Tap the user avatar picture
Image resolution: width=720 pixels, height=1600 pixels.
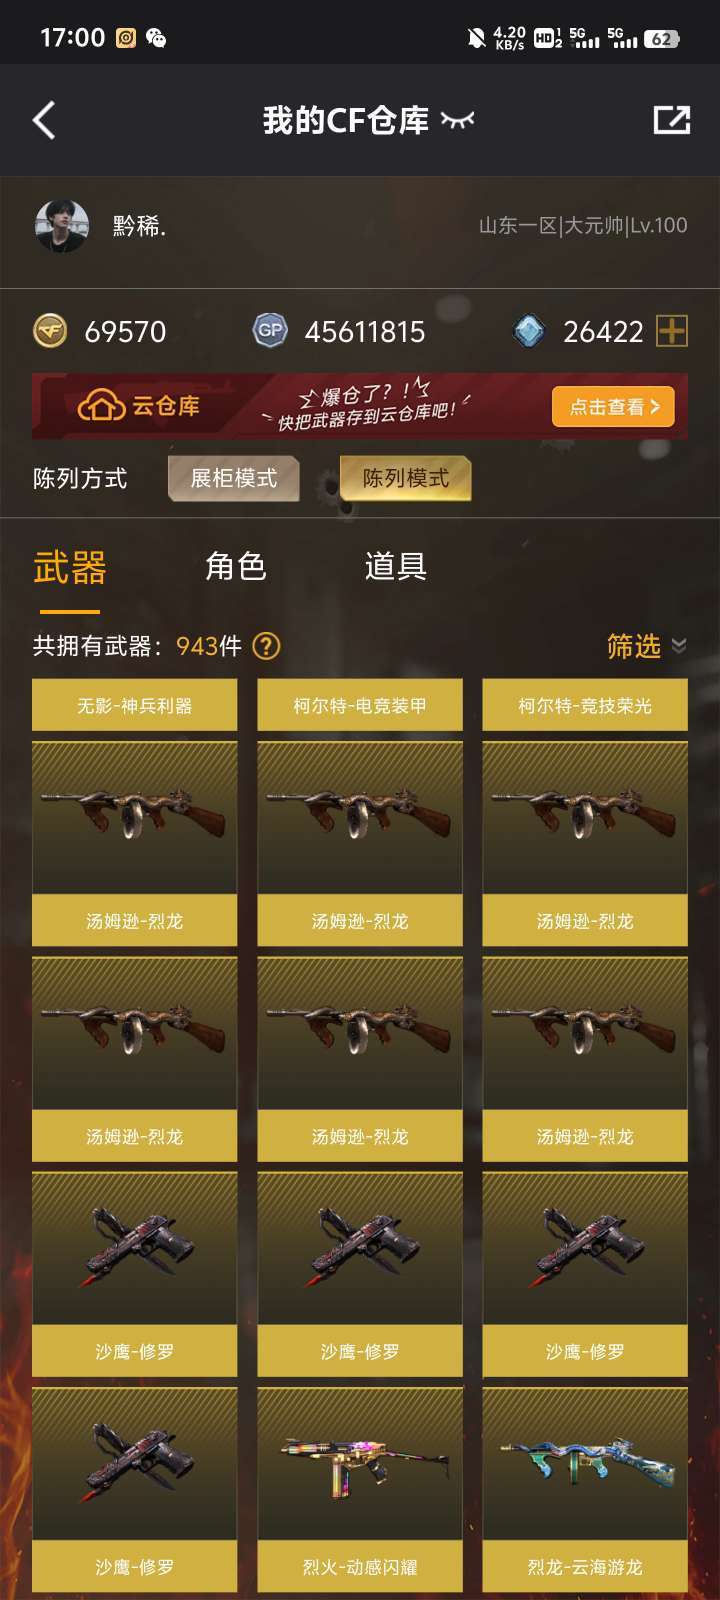pos(62,225)
